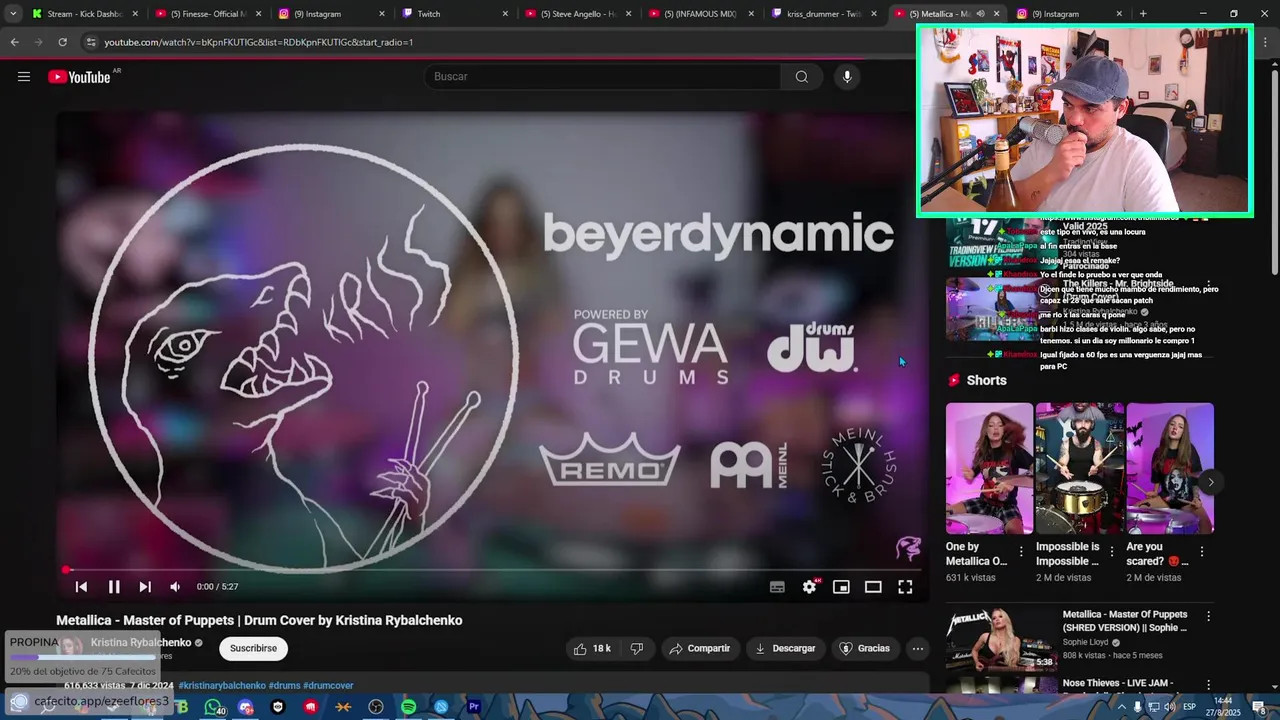Click the Gracias thanks button
1280x720 pixels.
[864, 649]
